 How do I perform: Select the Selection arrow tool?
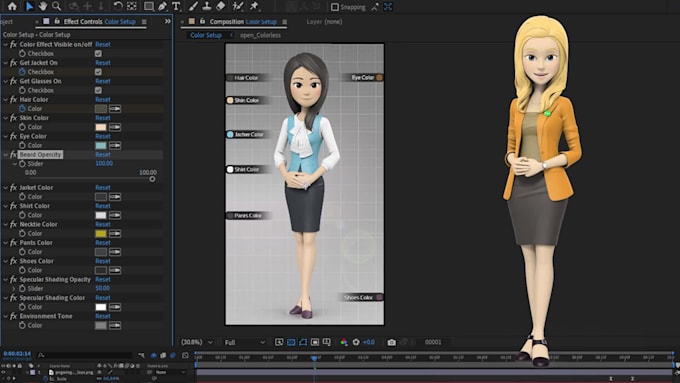(x=29, y=6)
